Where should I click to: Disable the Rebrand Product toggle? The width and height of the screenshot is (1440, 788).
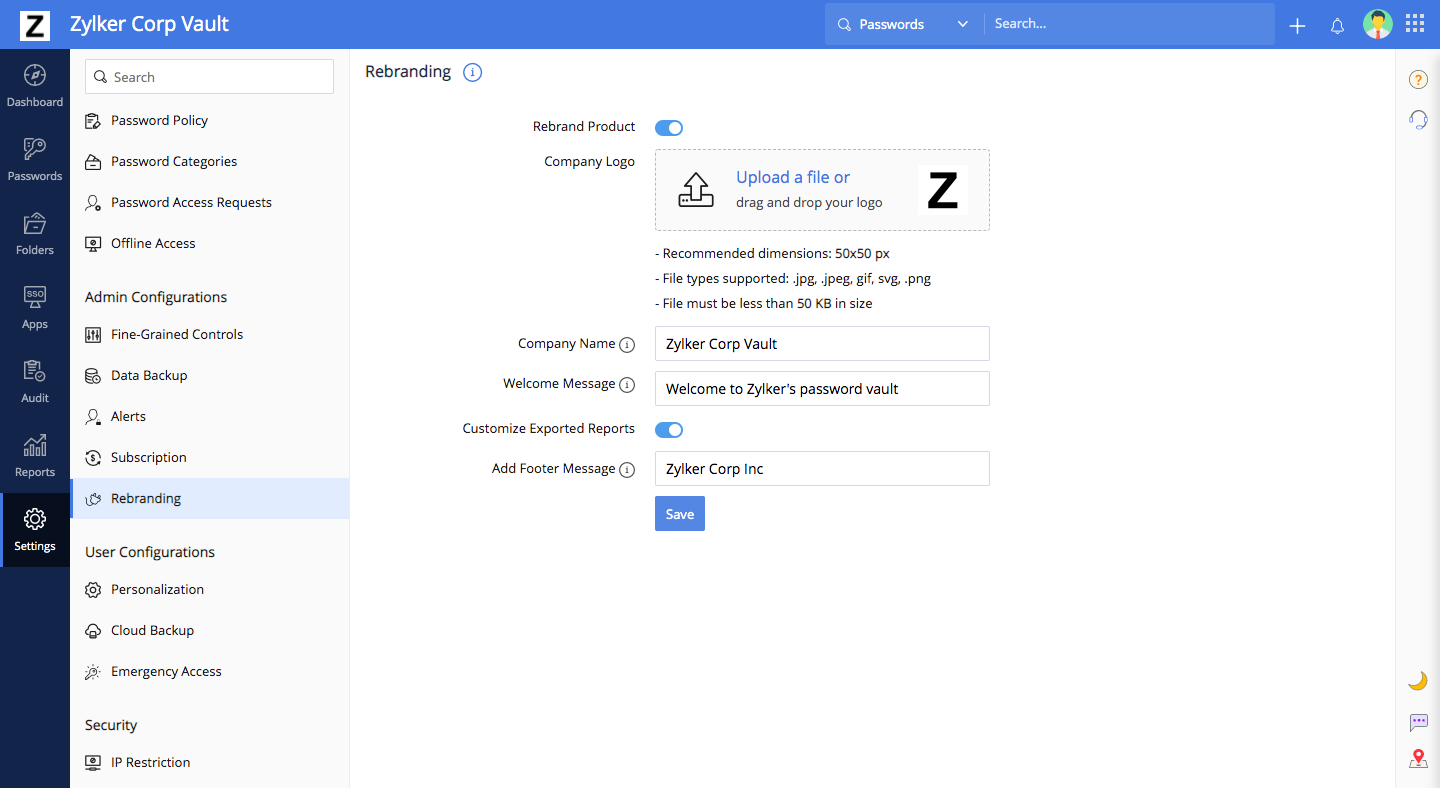tap(669, 128)
